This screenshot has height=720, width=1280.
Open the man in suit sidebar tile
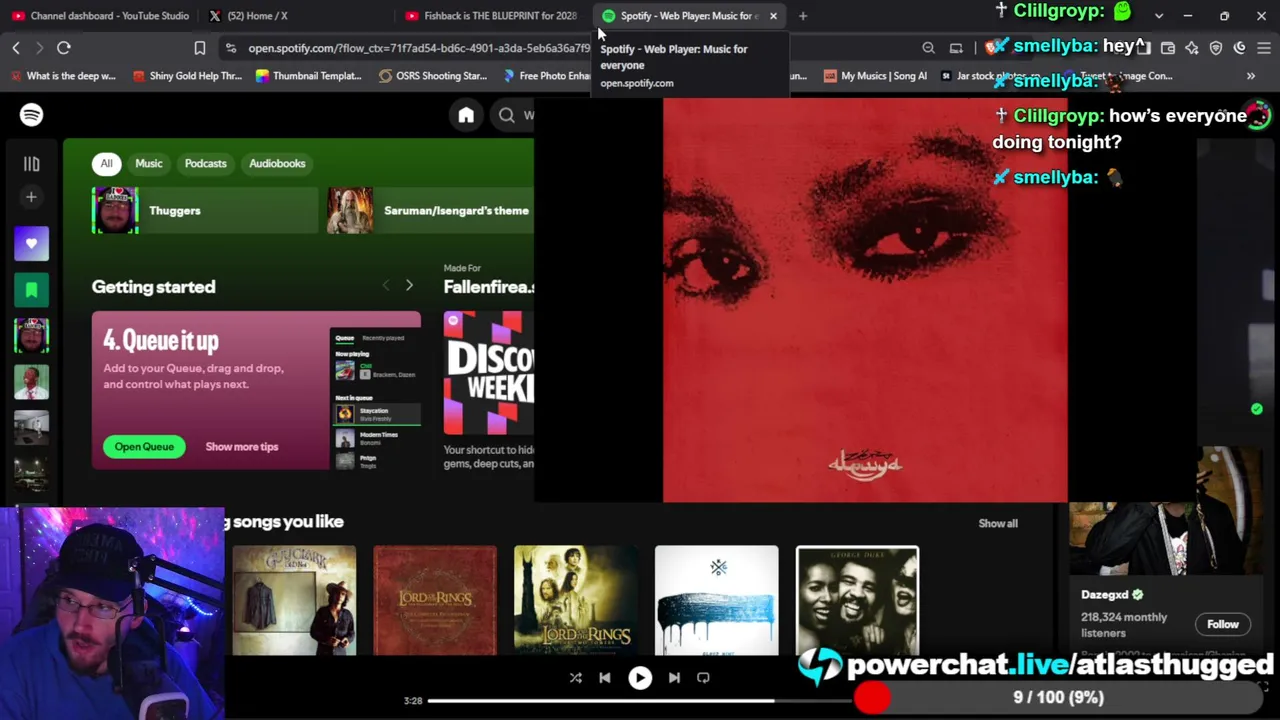[31, 381]
